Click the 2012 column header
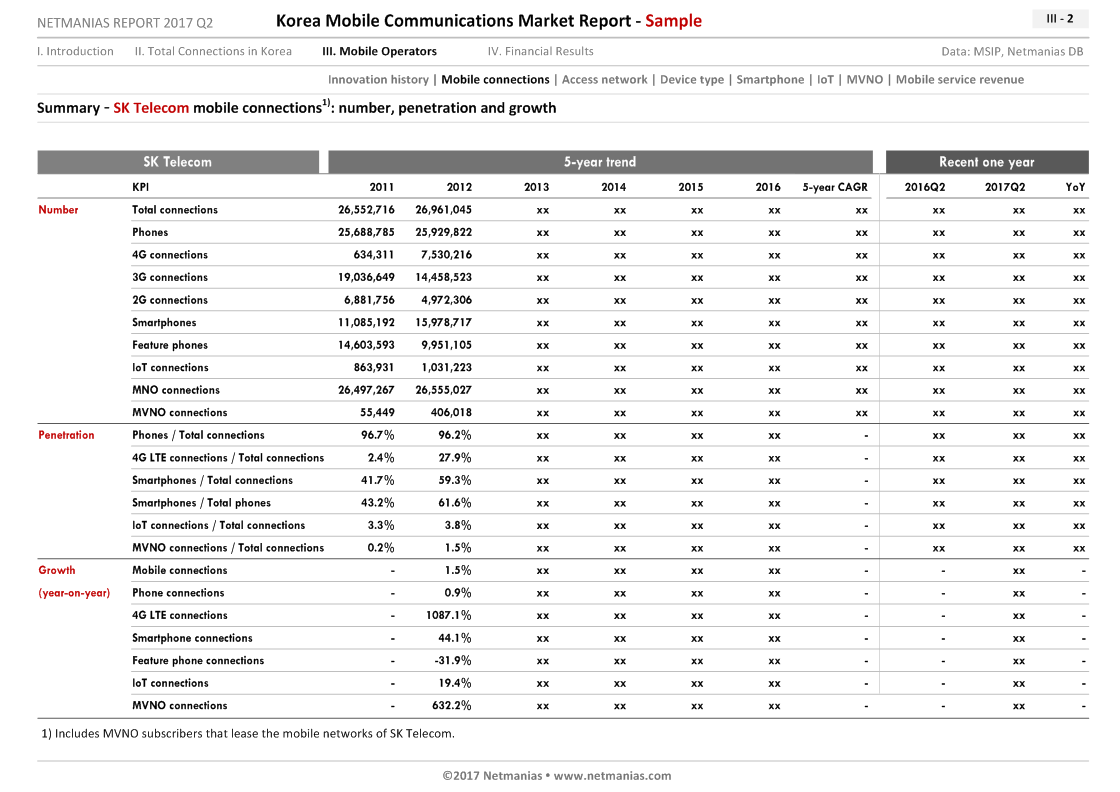Screen dimensions: 1120x792 (x=459, y=187)
